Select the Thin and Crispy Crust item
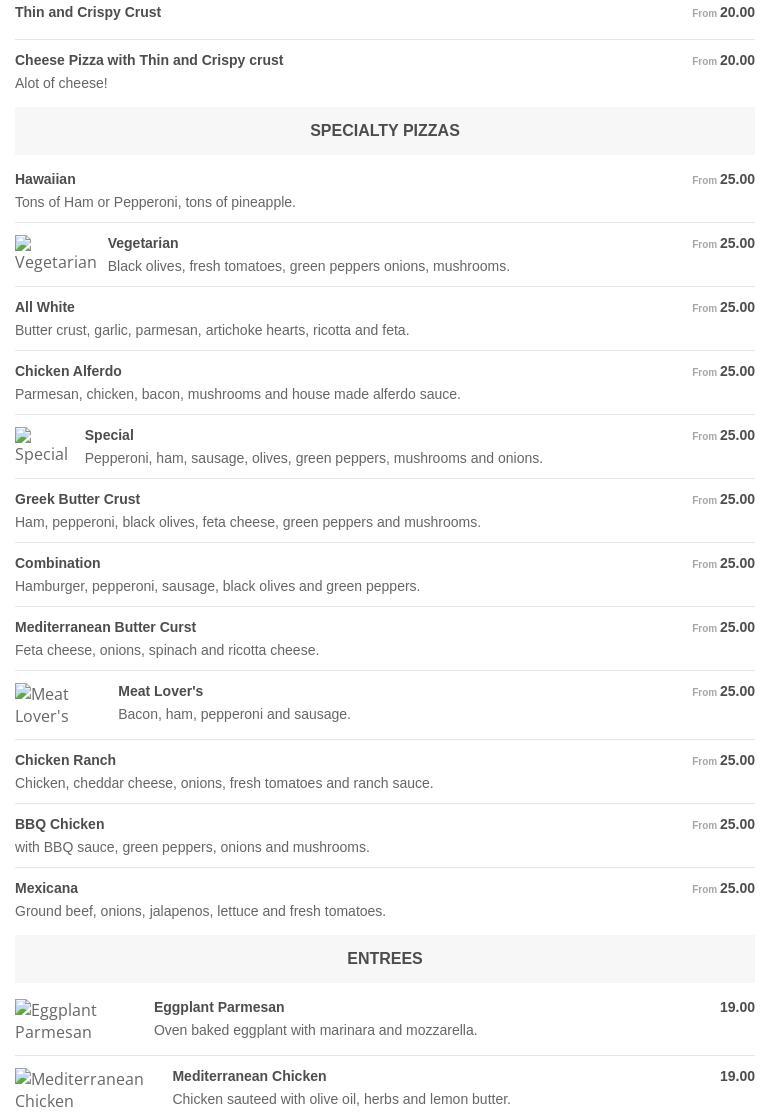Image resolution: width=770 pixels, height=1116 pixels. pos(88,12)
